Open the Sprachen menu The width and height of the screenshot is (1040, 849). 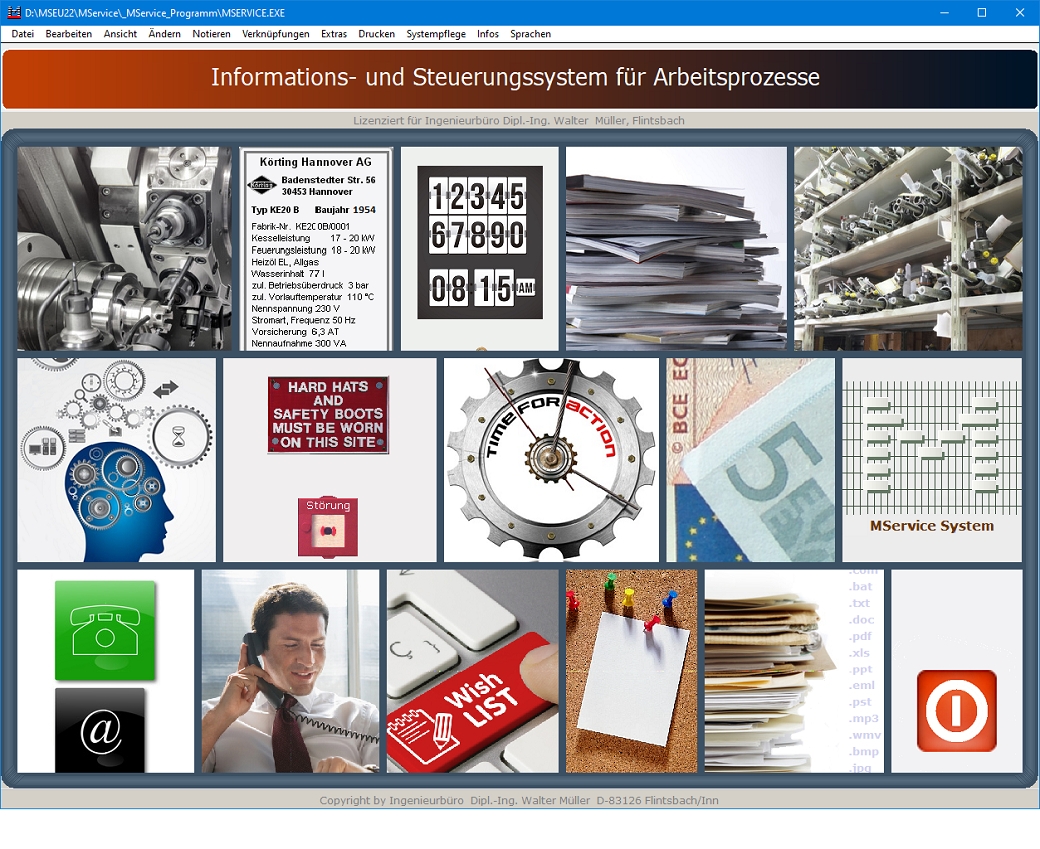530,34
